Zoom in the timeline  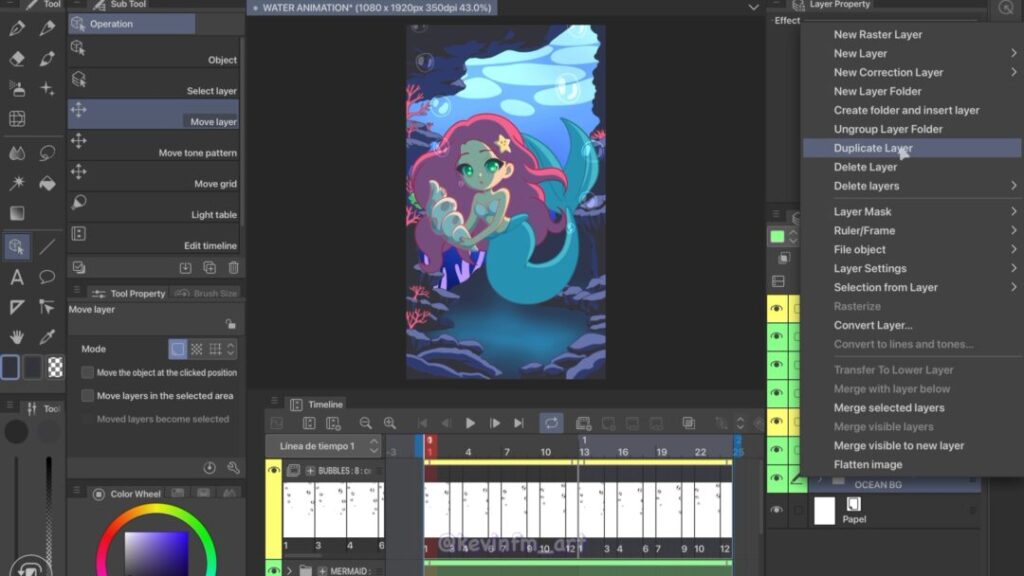coord(390,423)
